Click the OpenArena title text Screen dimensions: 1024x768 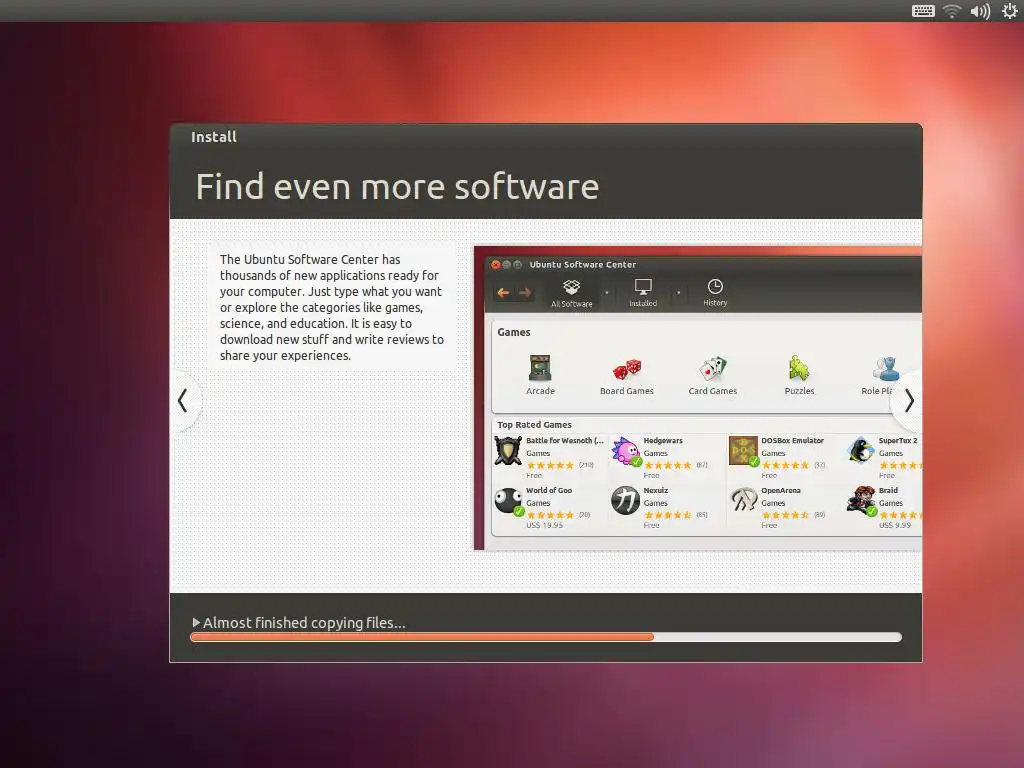tap(780, 490)
